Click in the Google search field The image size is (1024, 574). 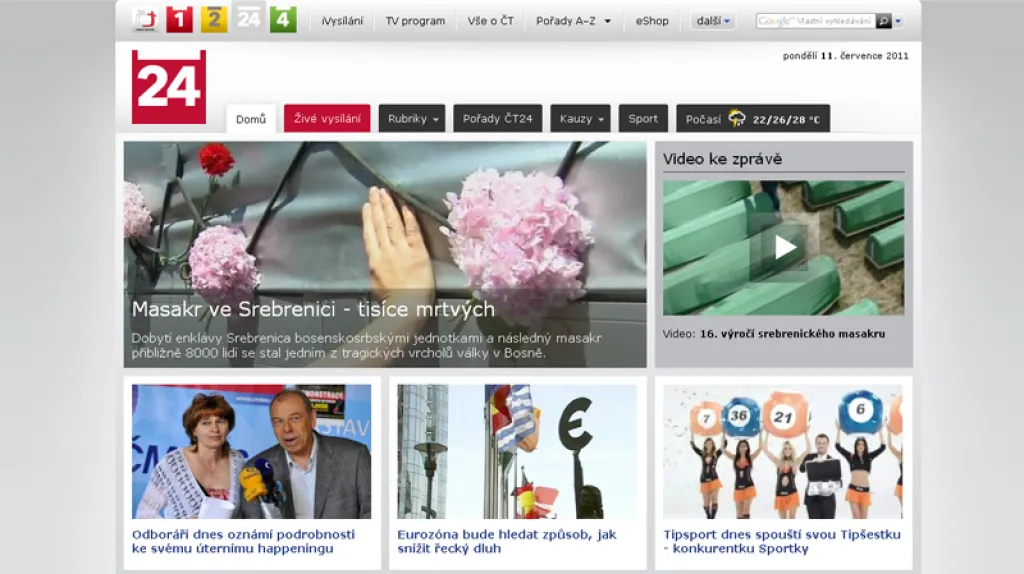[815, 21]
